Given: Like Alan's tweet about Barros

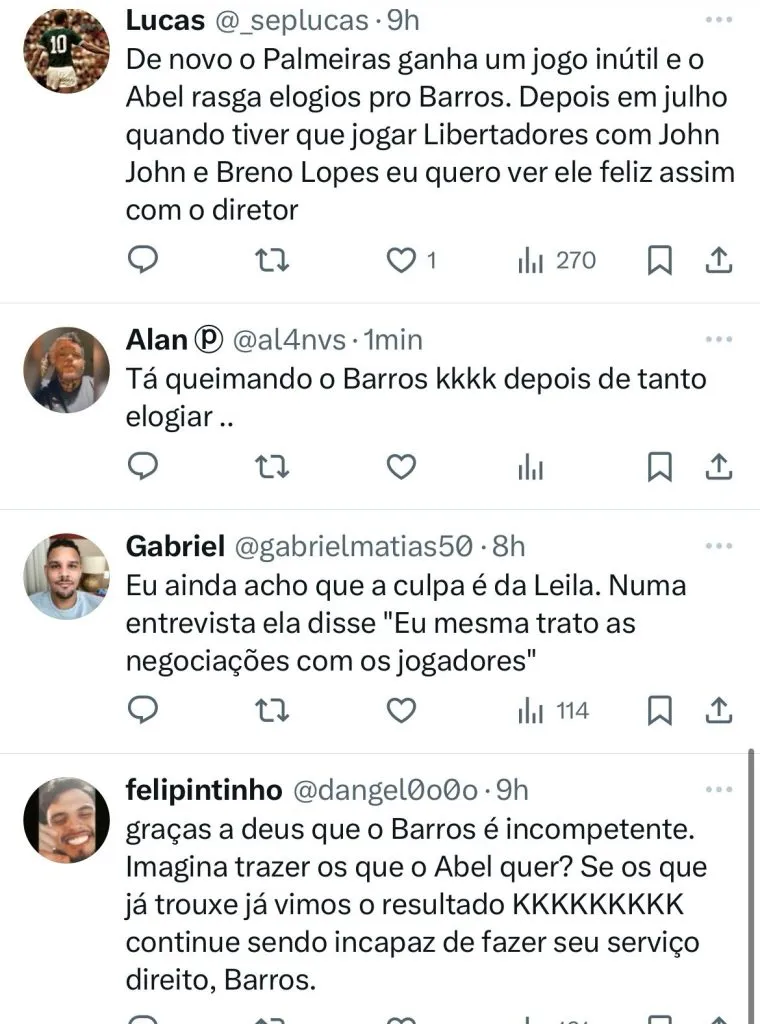Looking at the screenshot, I should point(401,466).
